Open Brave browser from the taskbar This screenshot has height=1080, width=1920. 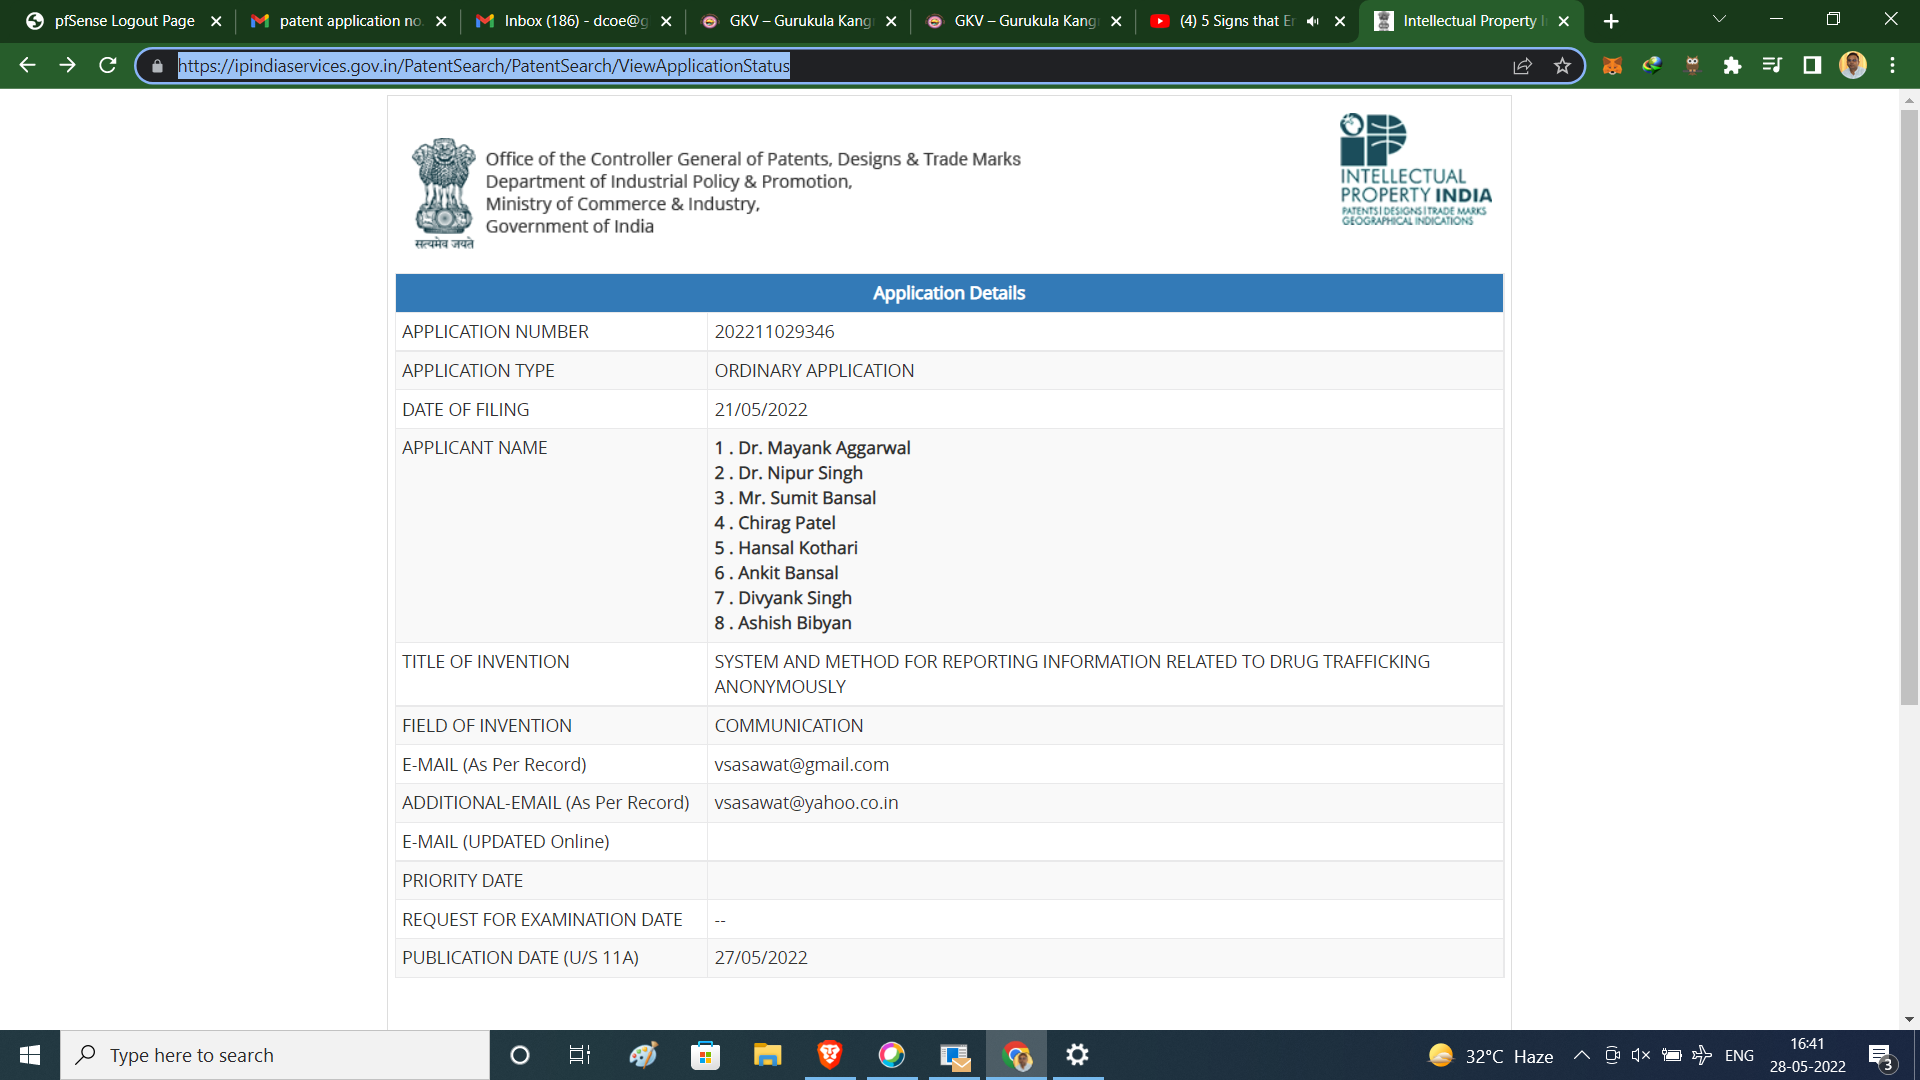[829, 1055]
